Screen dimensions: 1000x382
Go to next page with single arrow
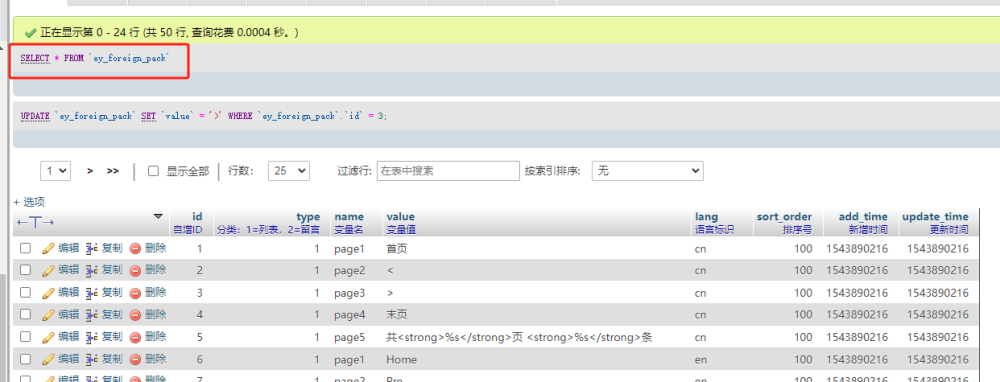91,171
